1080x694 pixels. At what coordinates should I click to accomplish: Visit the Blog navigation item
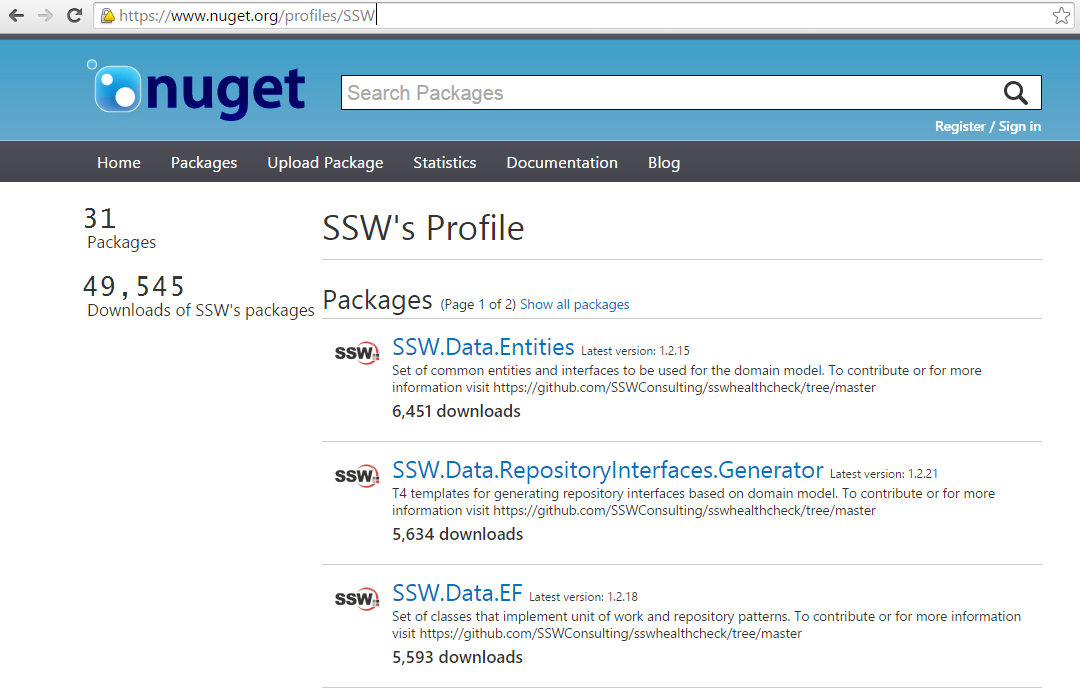pyautogui.click(x=663, y=162)
